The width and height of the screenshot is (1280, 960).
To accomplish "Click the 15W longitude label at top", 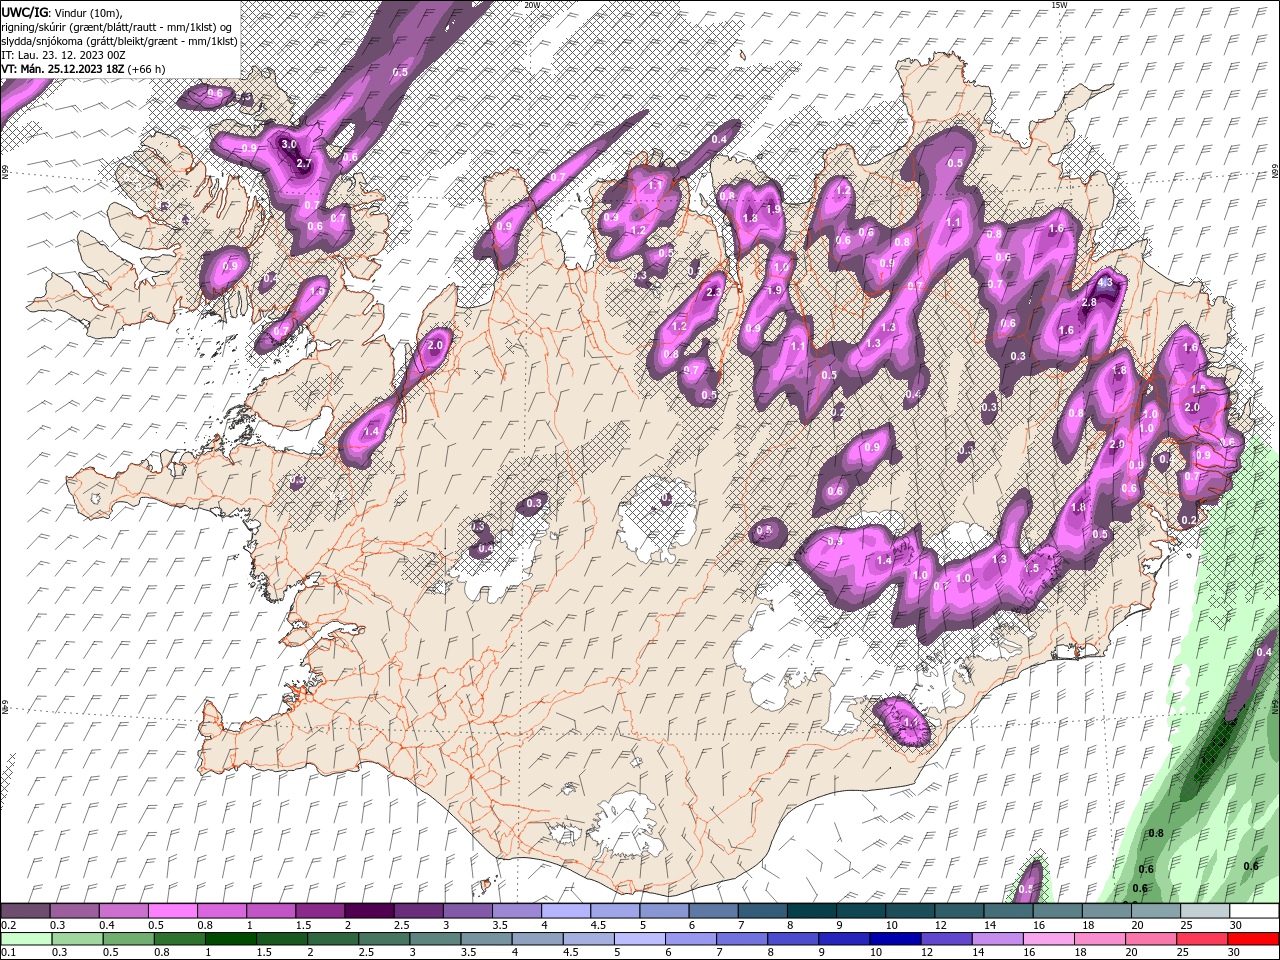I will (x=1059, y=5).
